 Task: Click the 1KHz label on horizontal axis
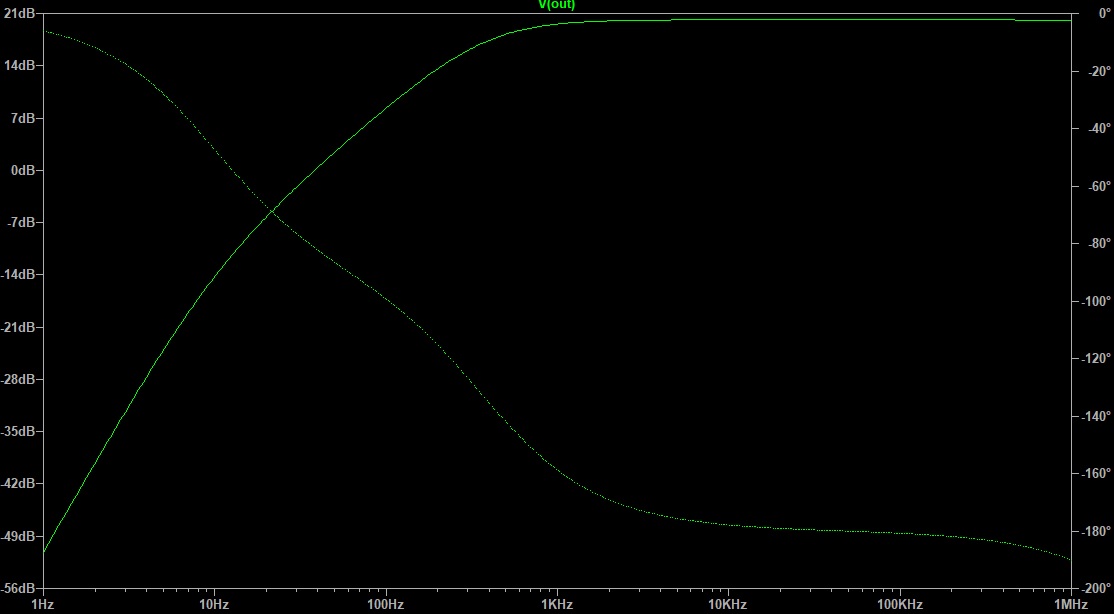[557, 605]
